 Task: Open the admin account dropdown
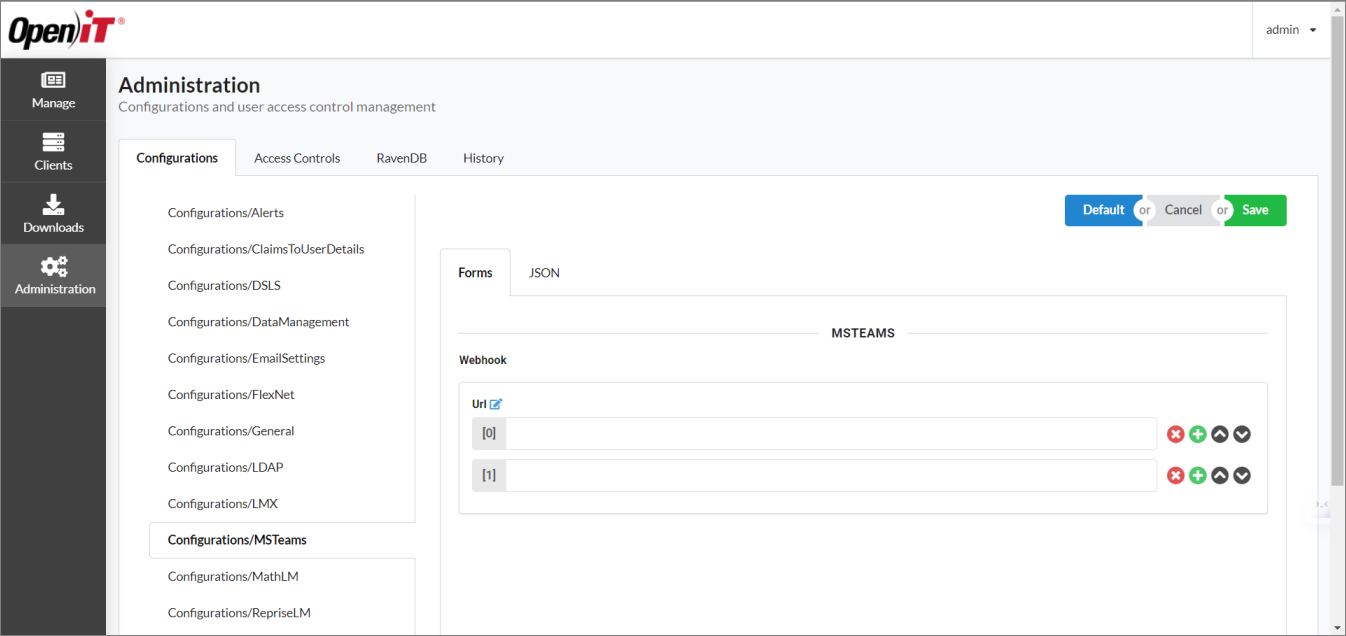[1290, 29]
